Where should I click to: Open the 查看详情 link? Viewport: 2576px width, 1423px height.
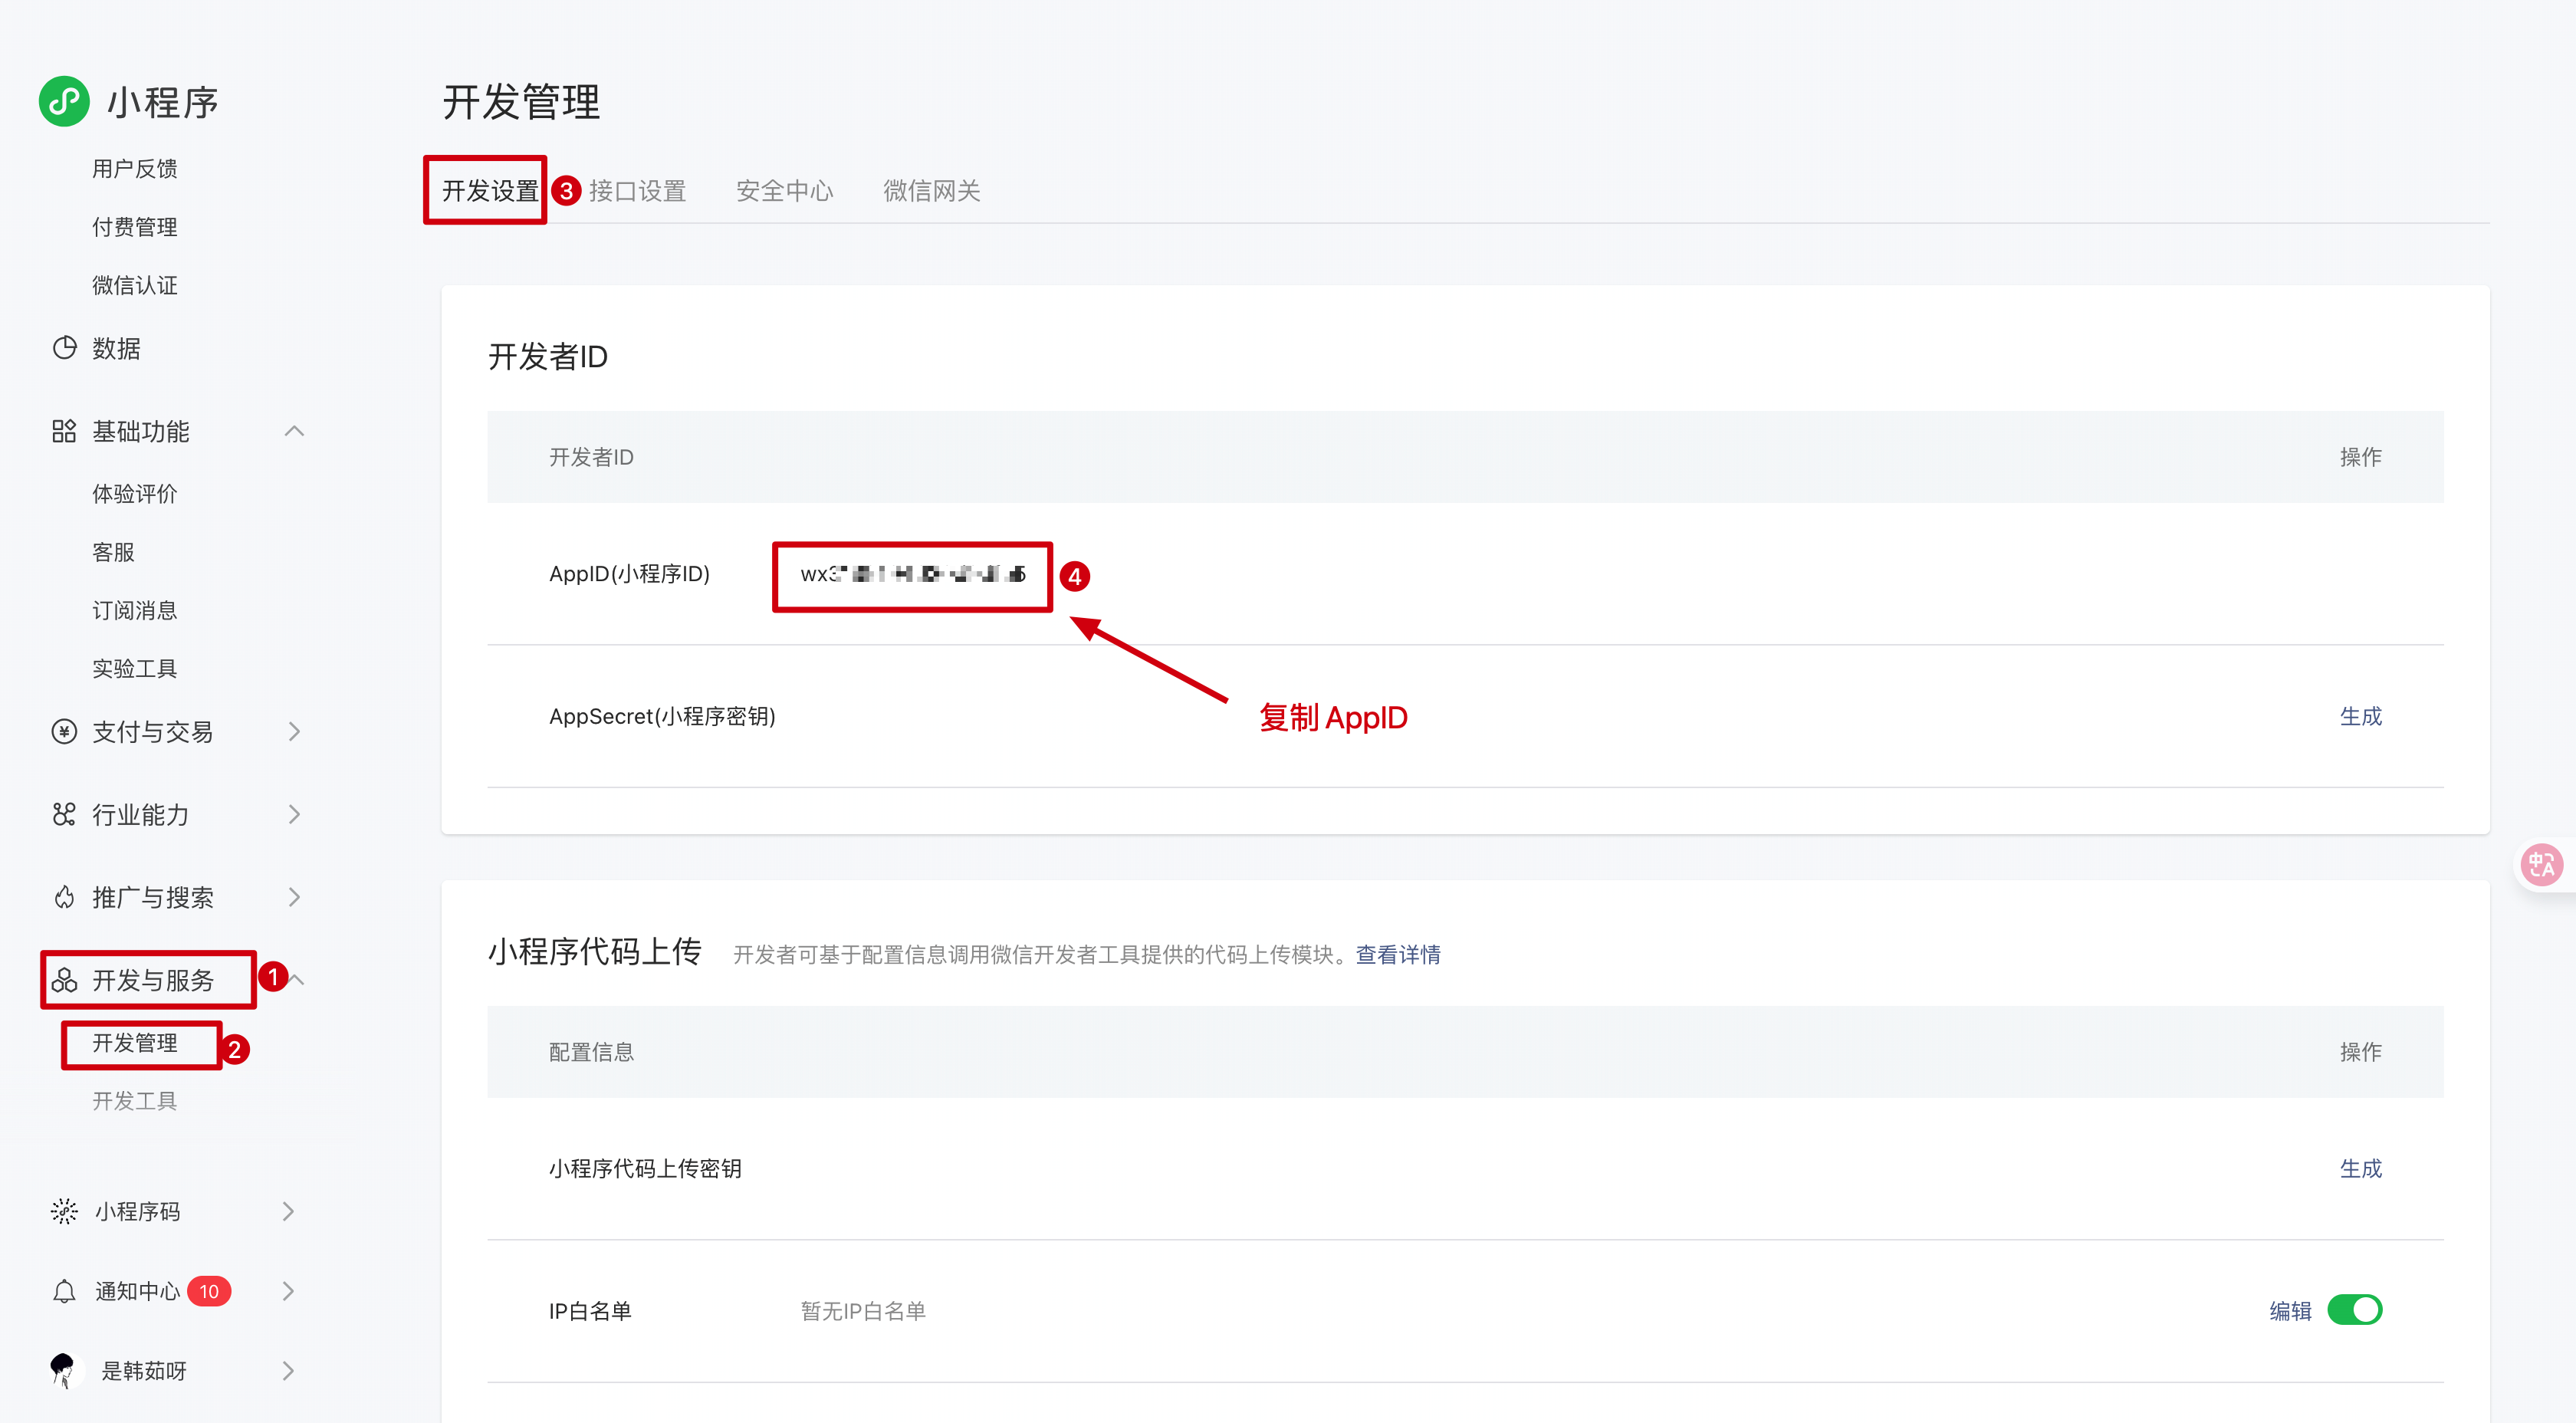1397,955
